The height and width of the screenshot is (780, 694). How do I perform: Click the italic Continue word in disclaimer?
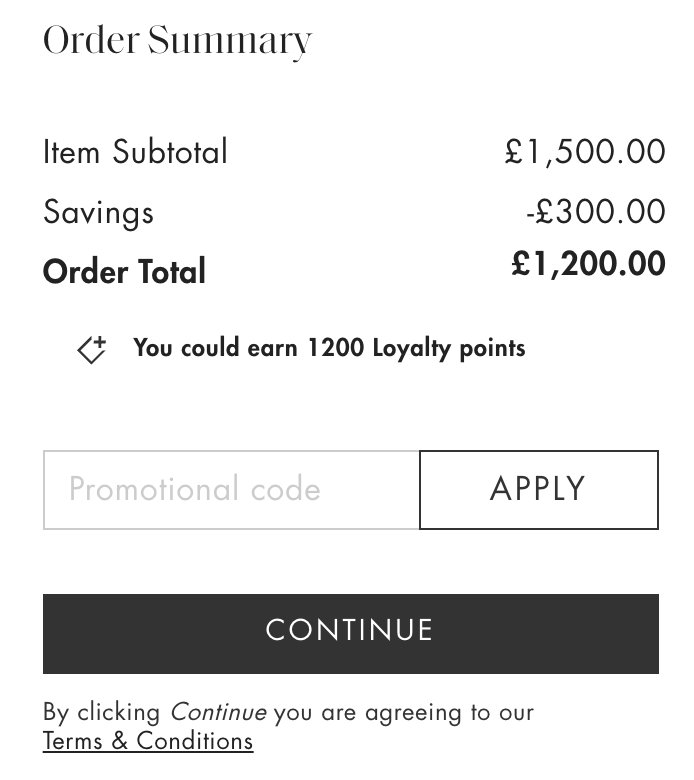218,712
